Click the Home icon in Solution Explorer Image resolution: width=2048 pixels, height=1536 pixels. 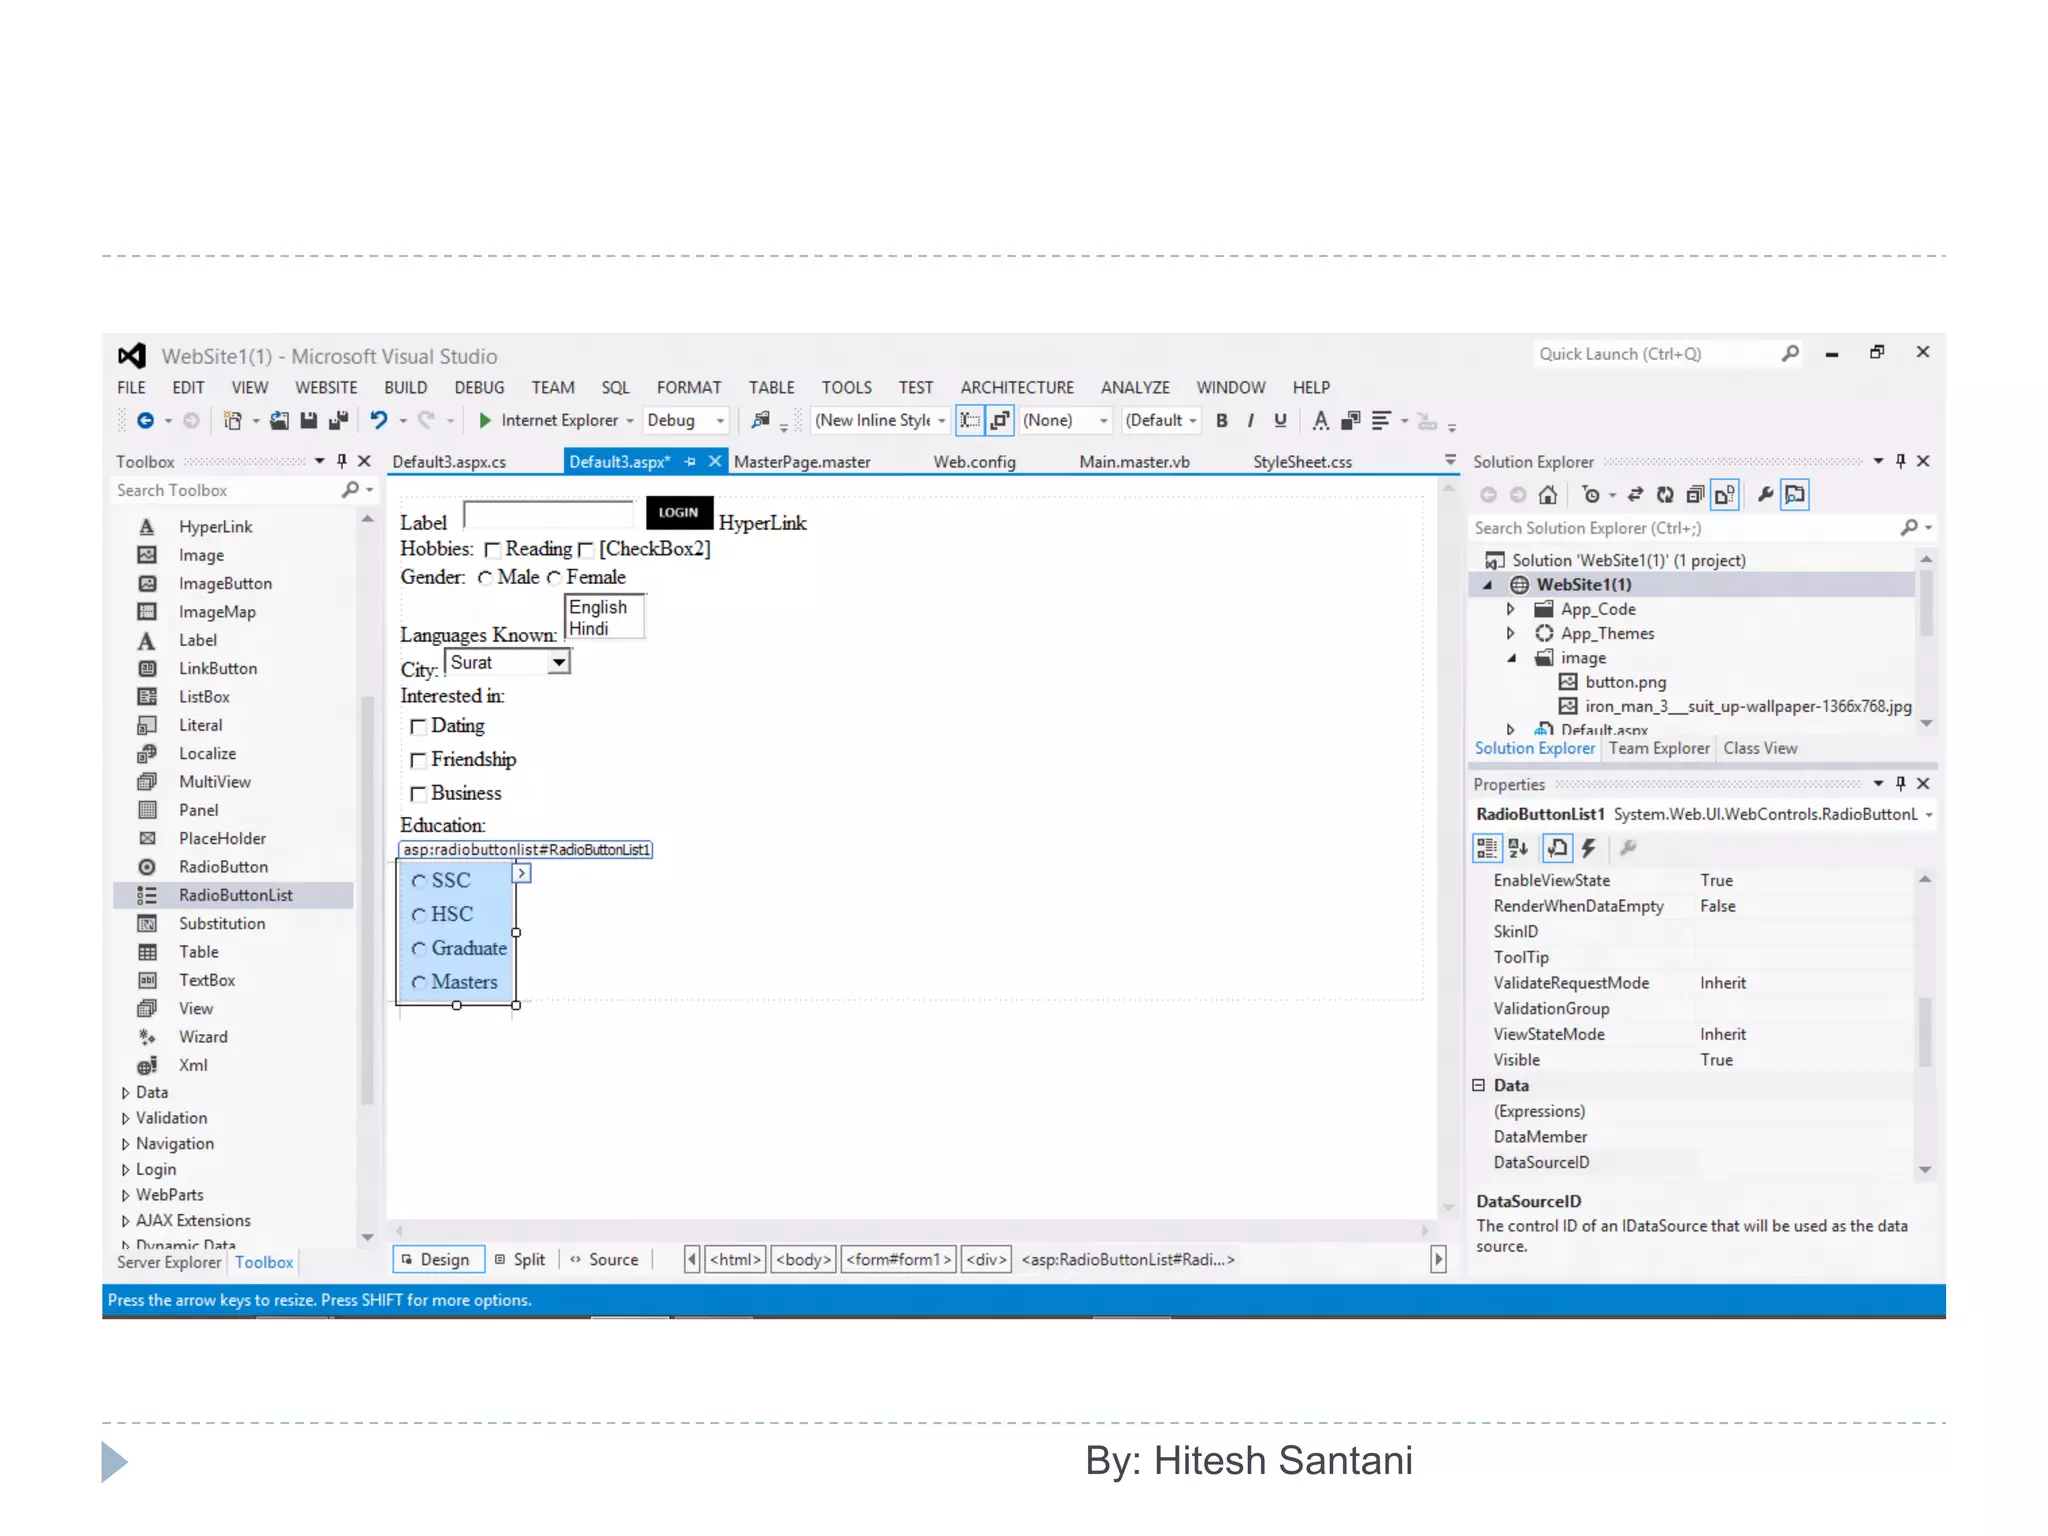[x=1548, y=495]
